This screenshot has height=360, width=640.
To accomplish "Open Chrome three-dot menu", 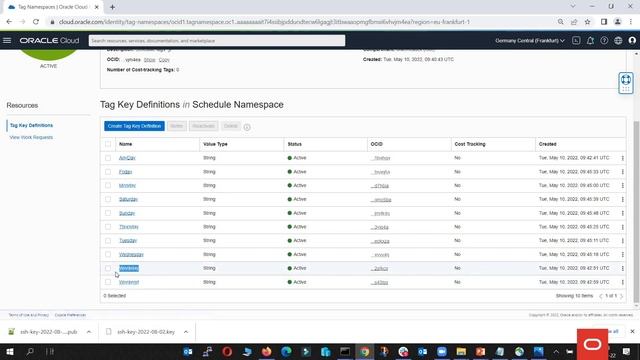I will pyautogui.click(x=631, y=22).
